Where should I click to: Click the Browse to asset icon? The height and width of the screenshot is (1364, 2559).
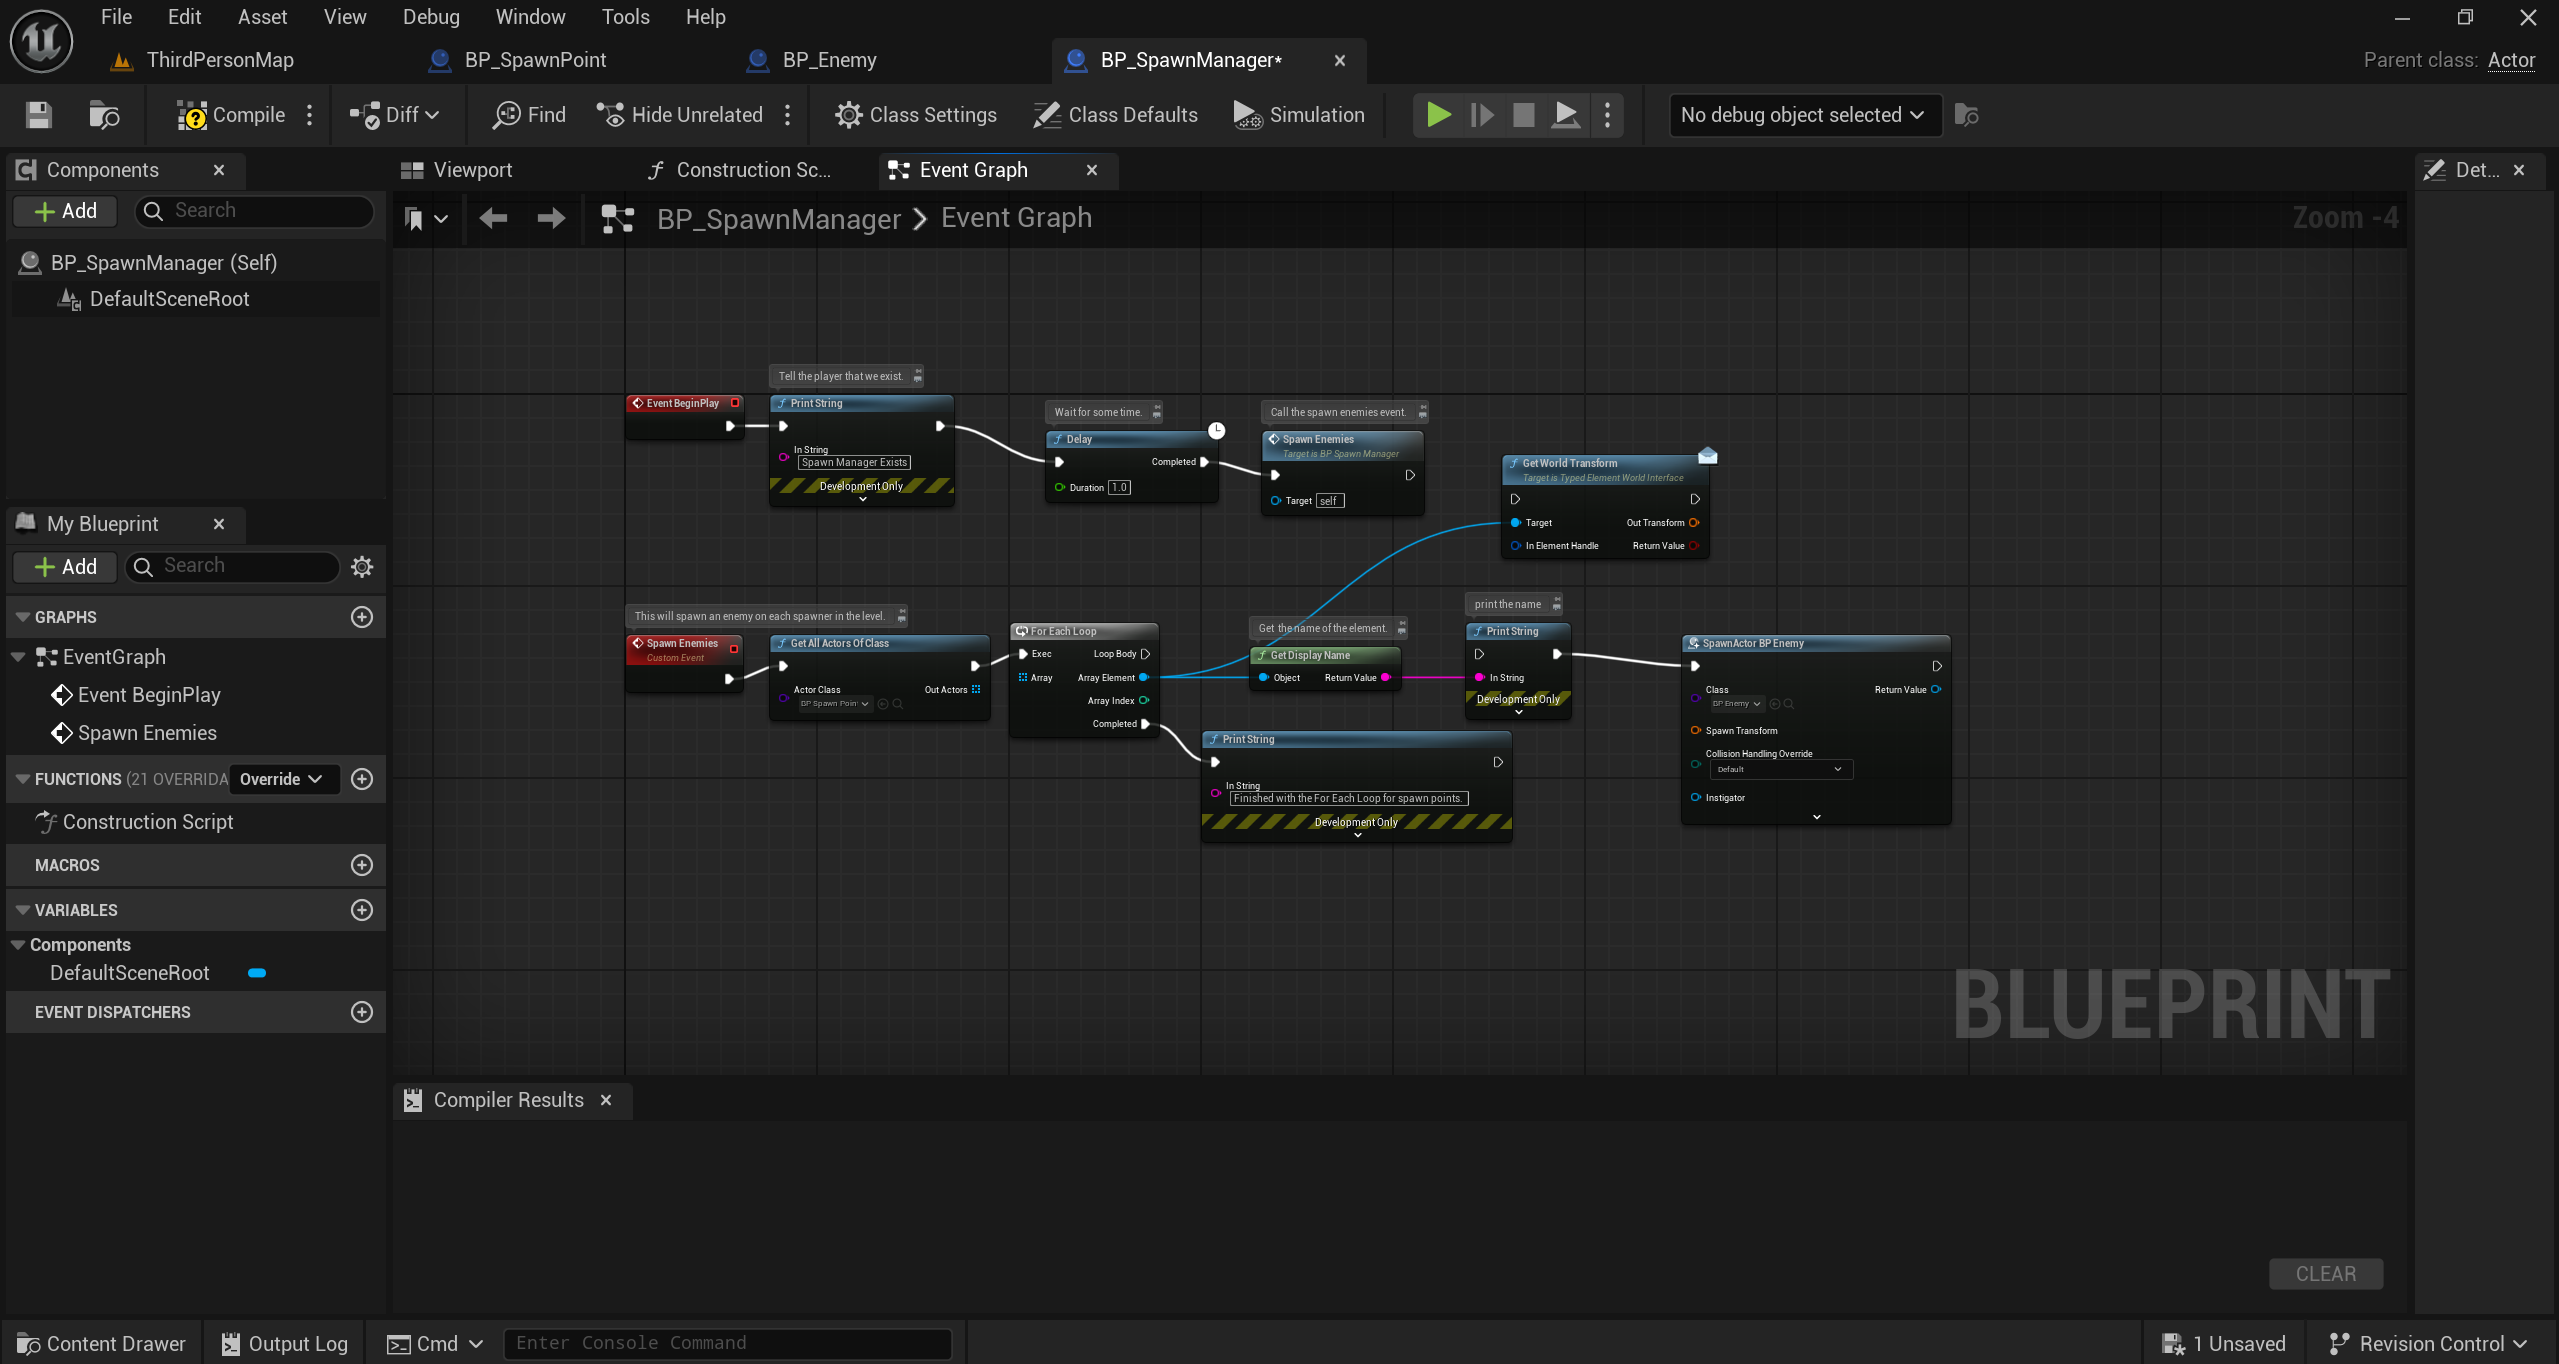104,115
